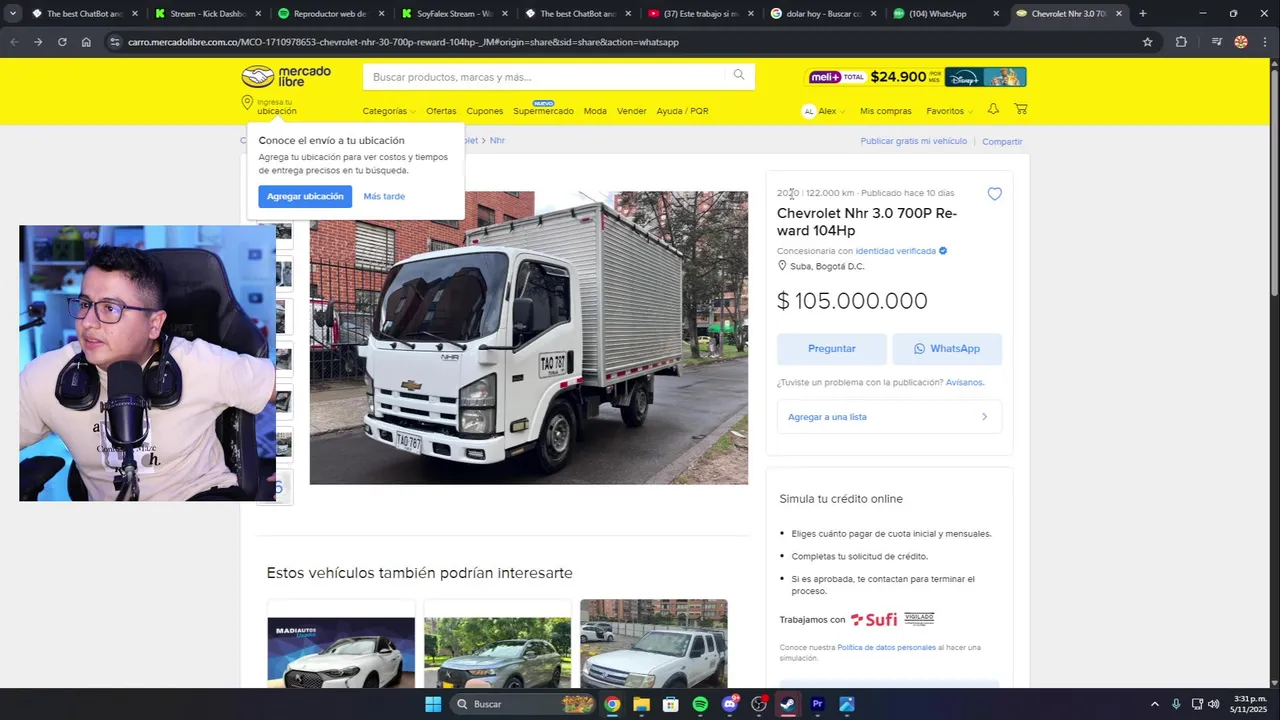Click the Avísanos link
The width and height of the screenshot is (1280, 720).
point(965,382)
